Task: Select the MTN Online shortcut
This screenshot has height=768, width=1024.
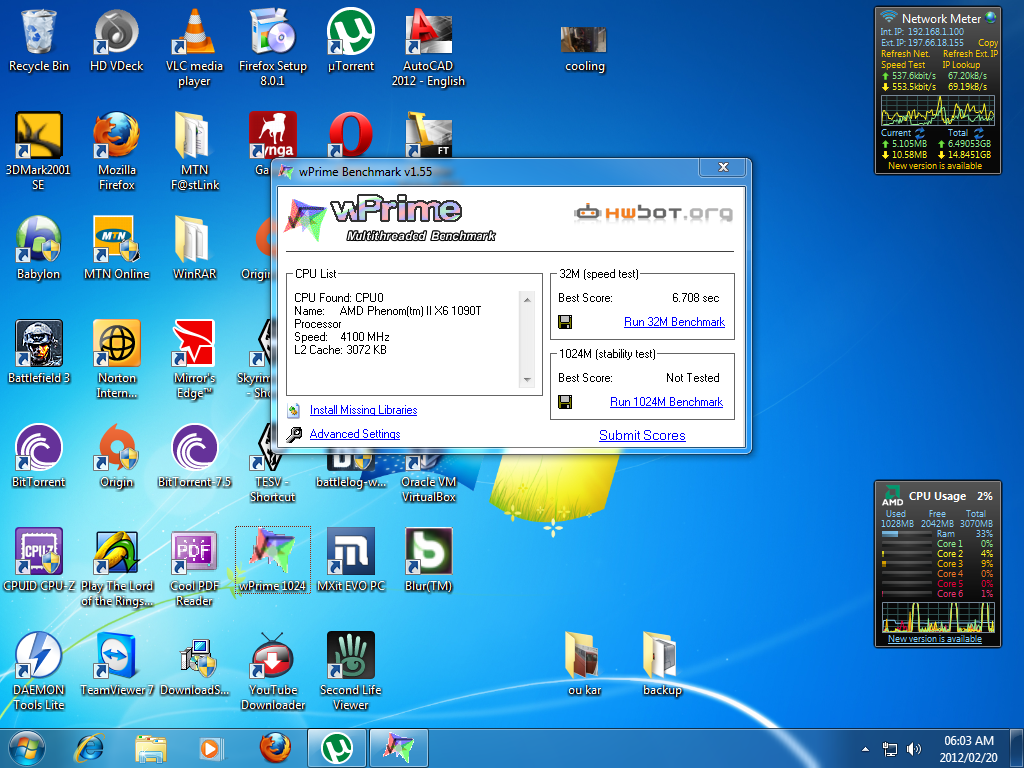Action: 116,248
